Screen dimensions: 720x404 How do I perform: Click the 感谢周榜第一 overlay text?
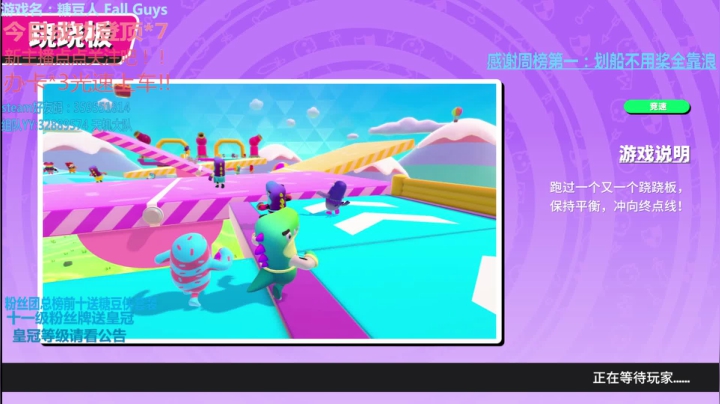coord(601,61)
